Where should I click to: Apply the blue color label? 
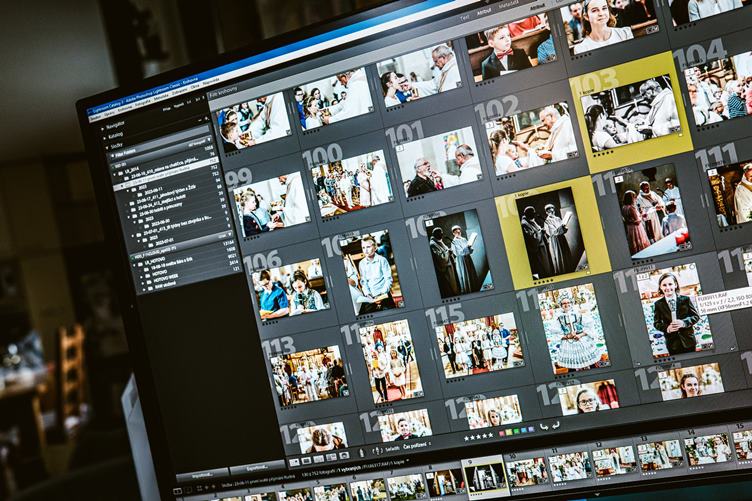click(x=523, y=430)
